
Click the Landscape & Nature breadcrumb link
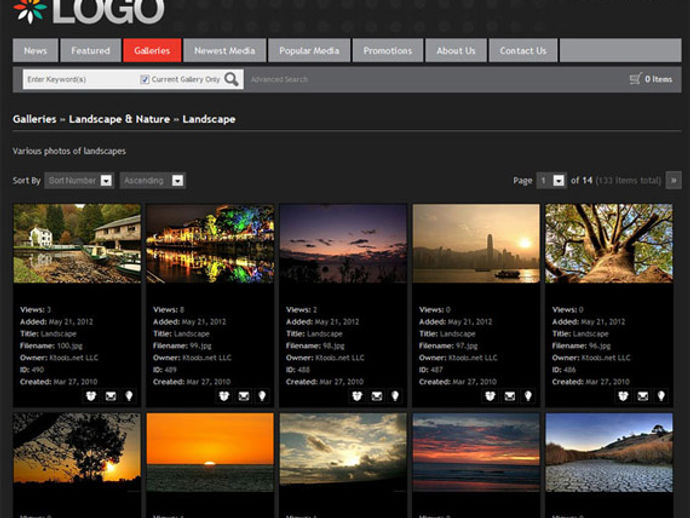pos(119,119)
